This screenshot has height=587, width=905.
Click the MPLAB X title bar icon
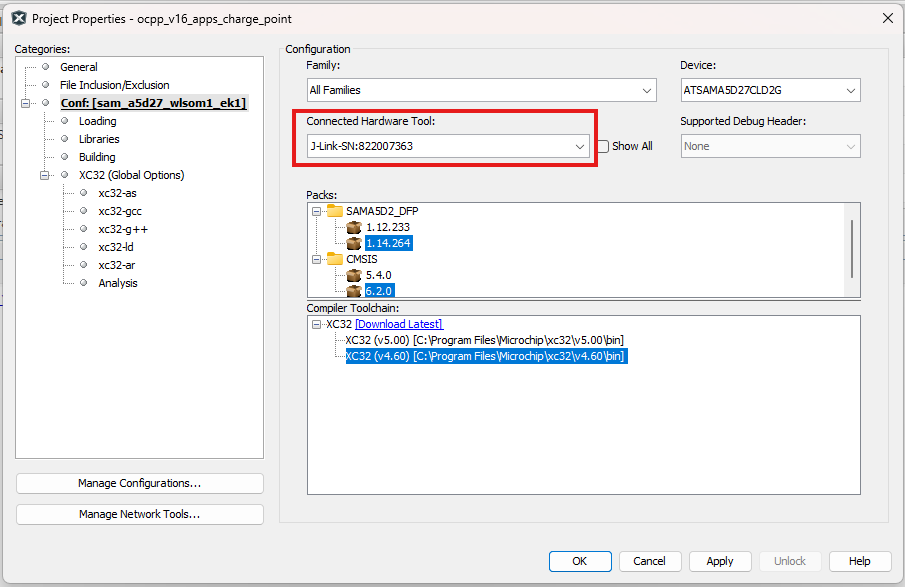[x=19, y=18]
